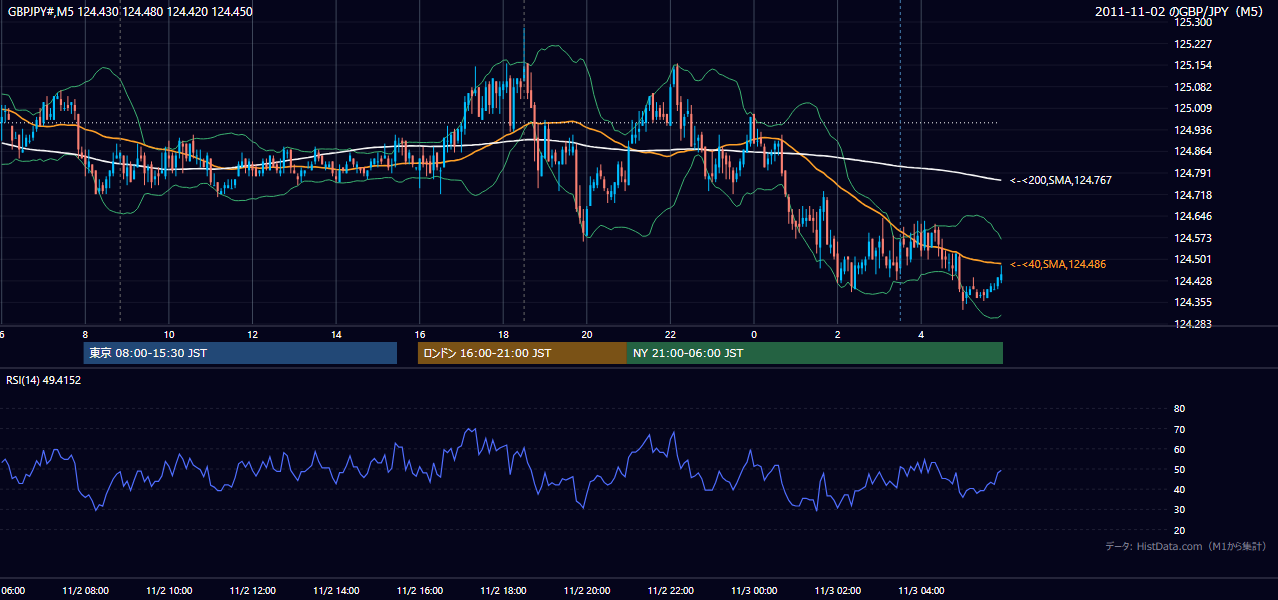Click the 2011-11-02 GBP/JPY (M5) chart title

point(1181,11)
